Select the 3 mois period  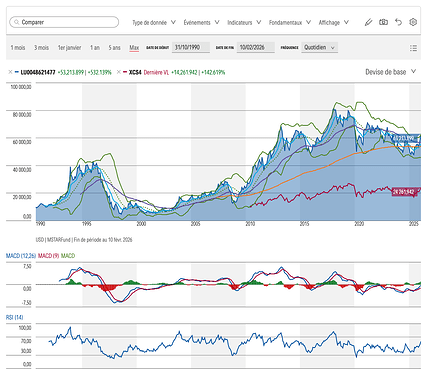coord(41,48)
